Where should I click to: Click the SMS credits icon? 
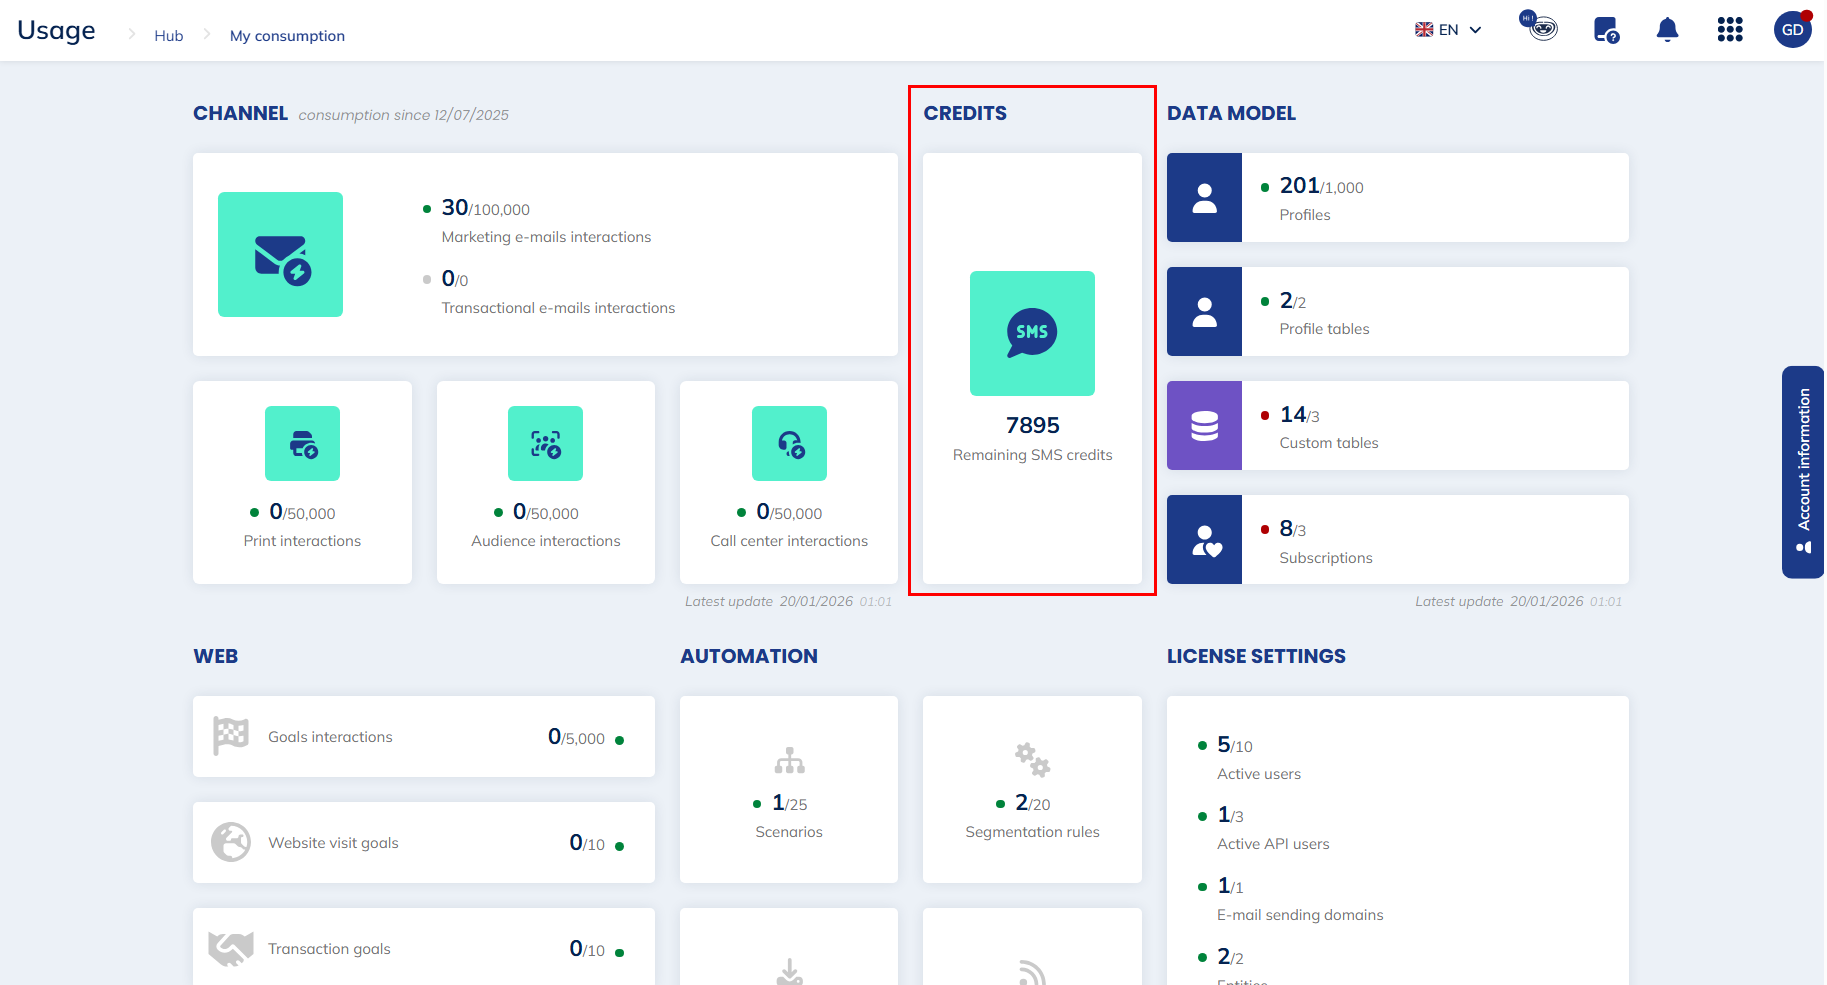click(x=1032, y=333)
